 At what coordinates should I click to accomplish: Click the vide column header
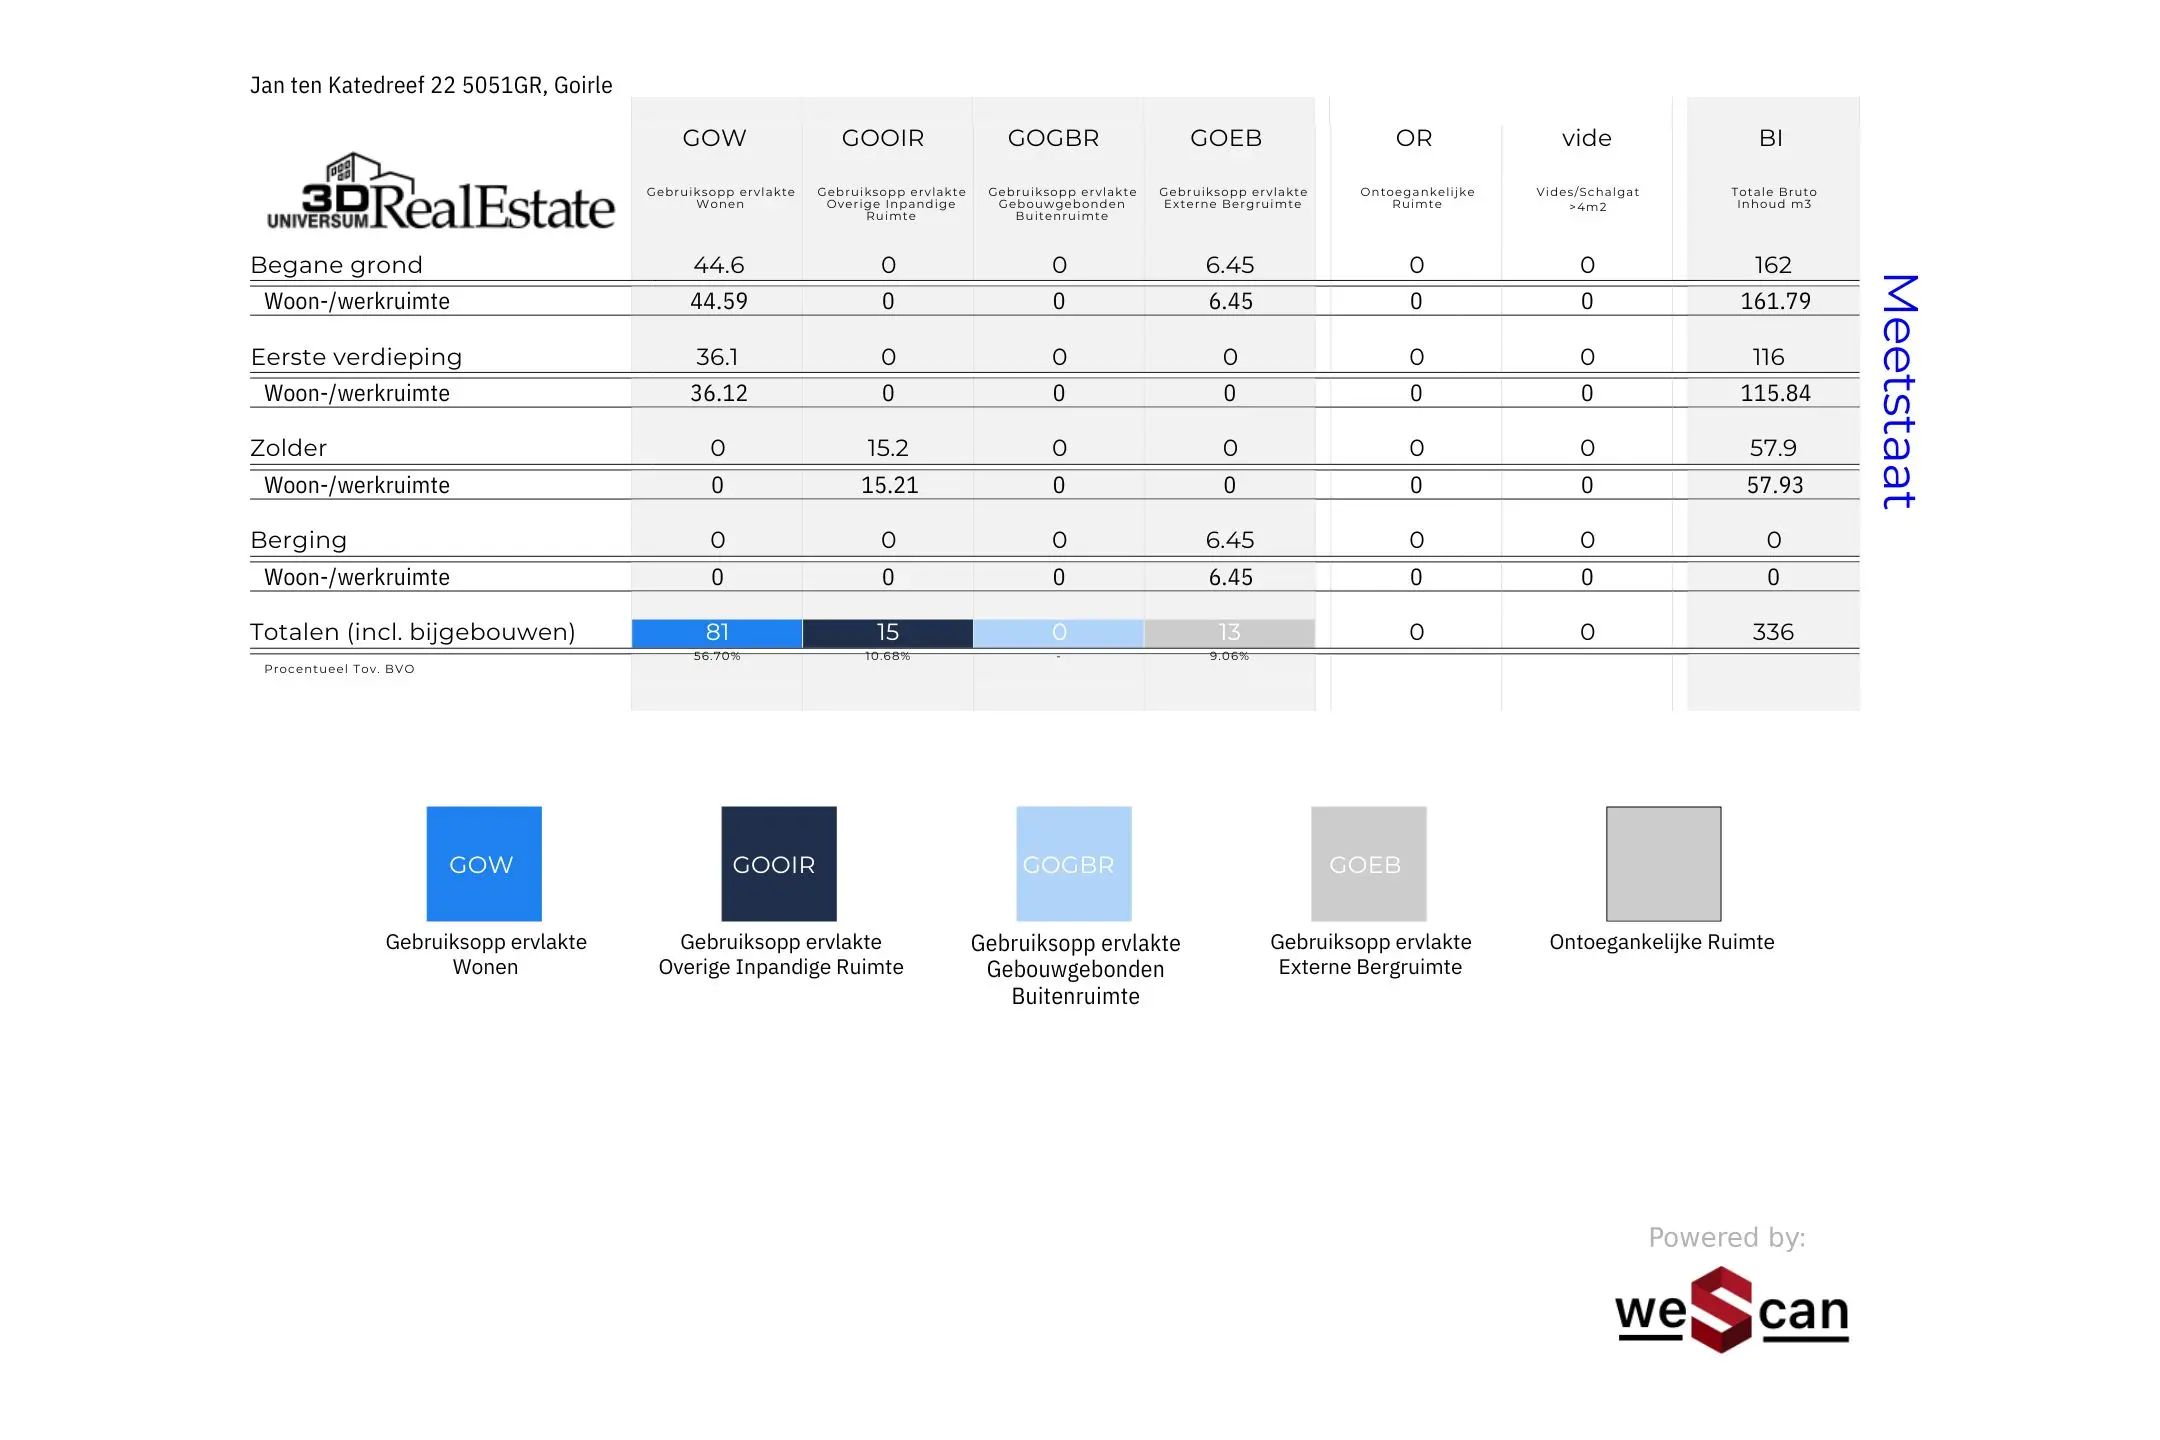[1587, 138]
